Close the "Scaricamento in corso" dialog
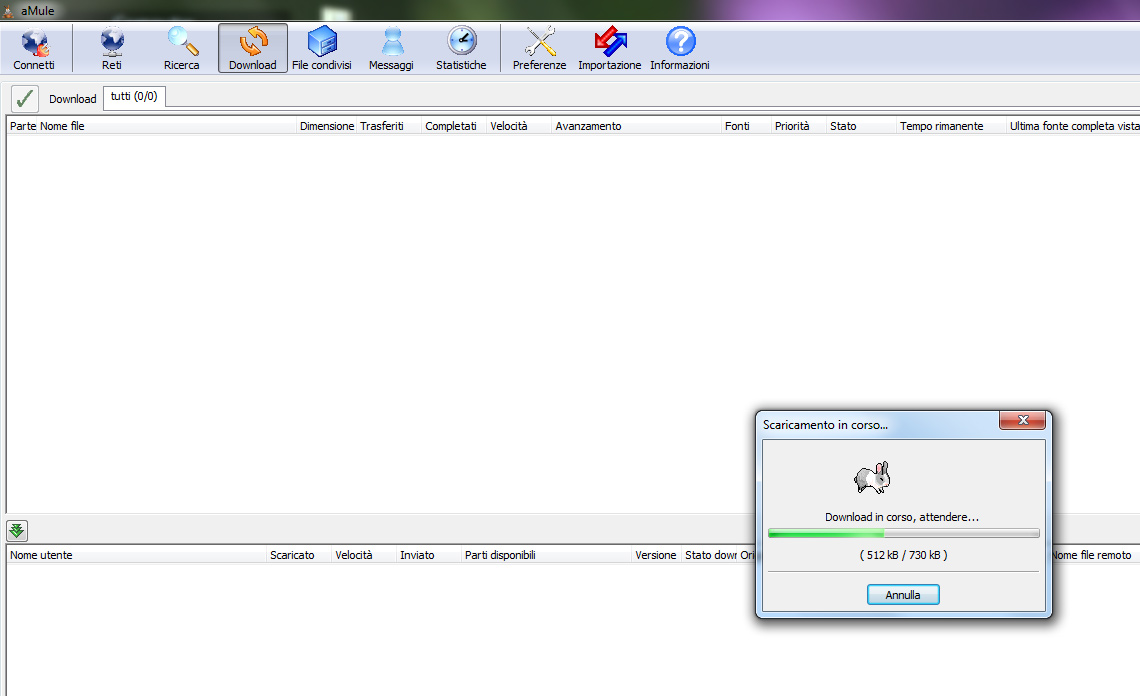Viewport: 1140px width, 696px height. pyautogui.click(x=1022, y=422)
